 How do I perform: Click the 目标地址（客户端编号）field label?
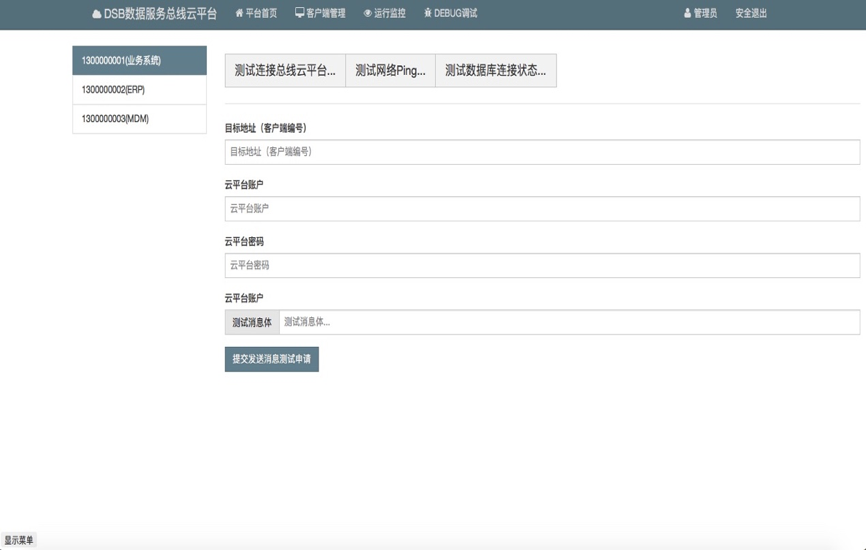pos(266,128)
